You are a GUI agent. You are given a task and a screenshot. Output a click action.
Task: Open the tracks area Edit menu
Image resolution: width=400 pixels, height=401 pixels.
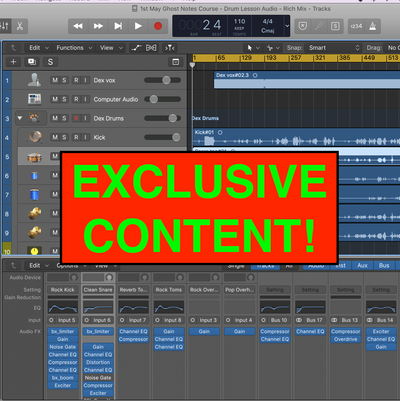[38, 48]
